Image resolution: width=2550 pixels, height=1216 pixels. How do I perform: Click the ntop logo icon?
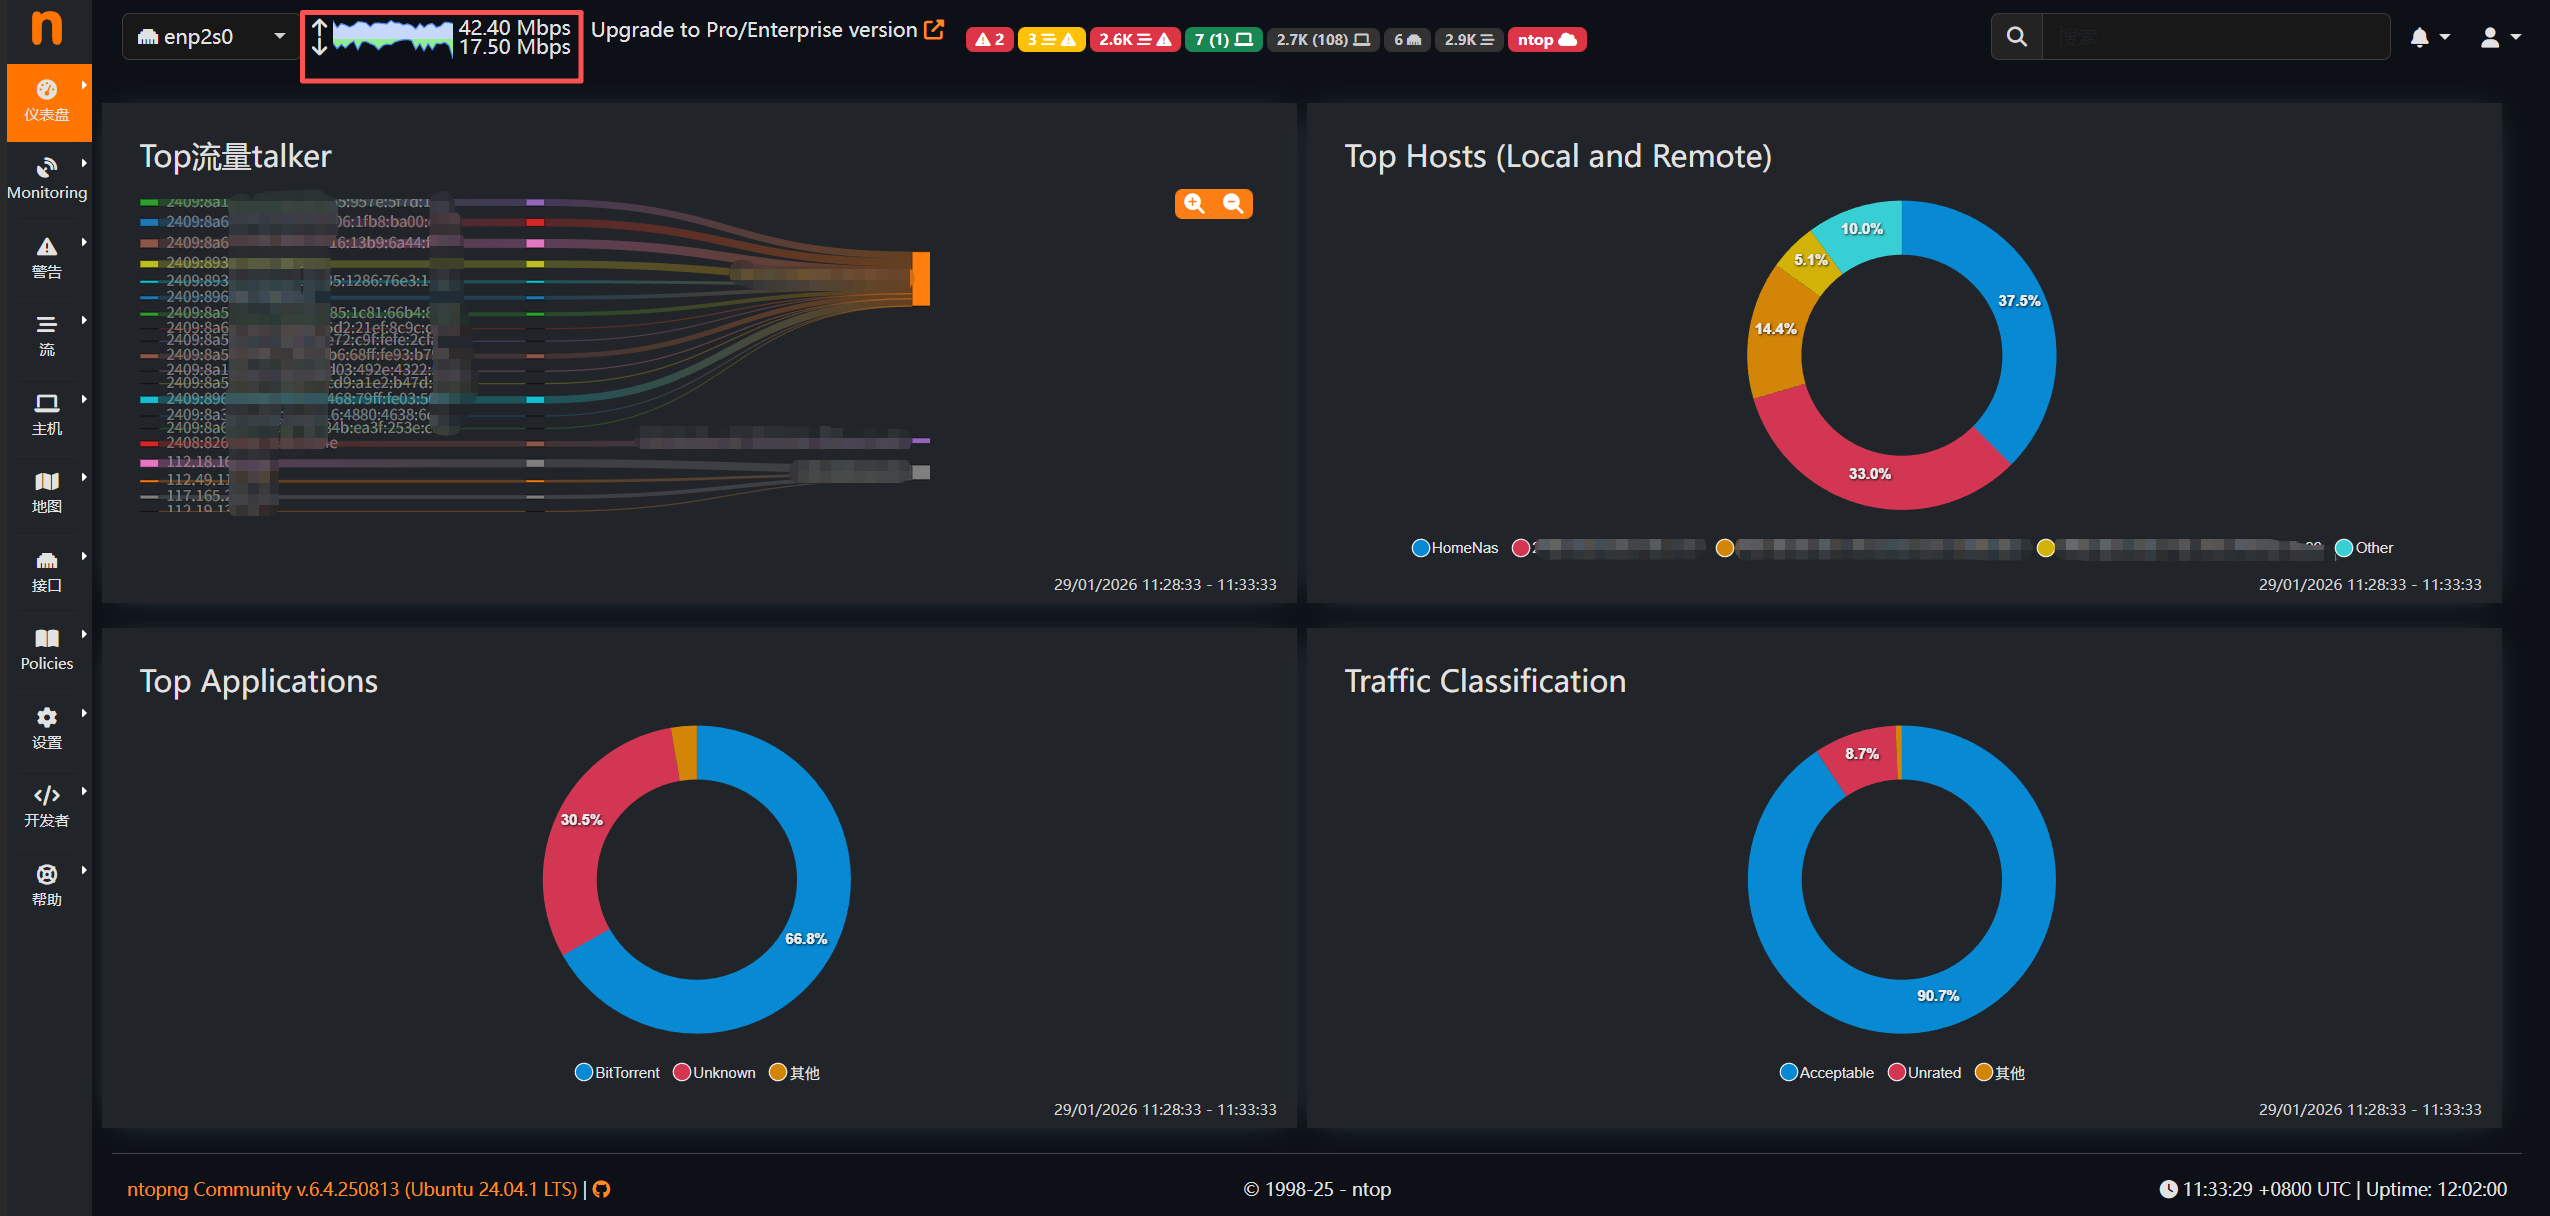pos(46,27)
